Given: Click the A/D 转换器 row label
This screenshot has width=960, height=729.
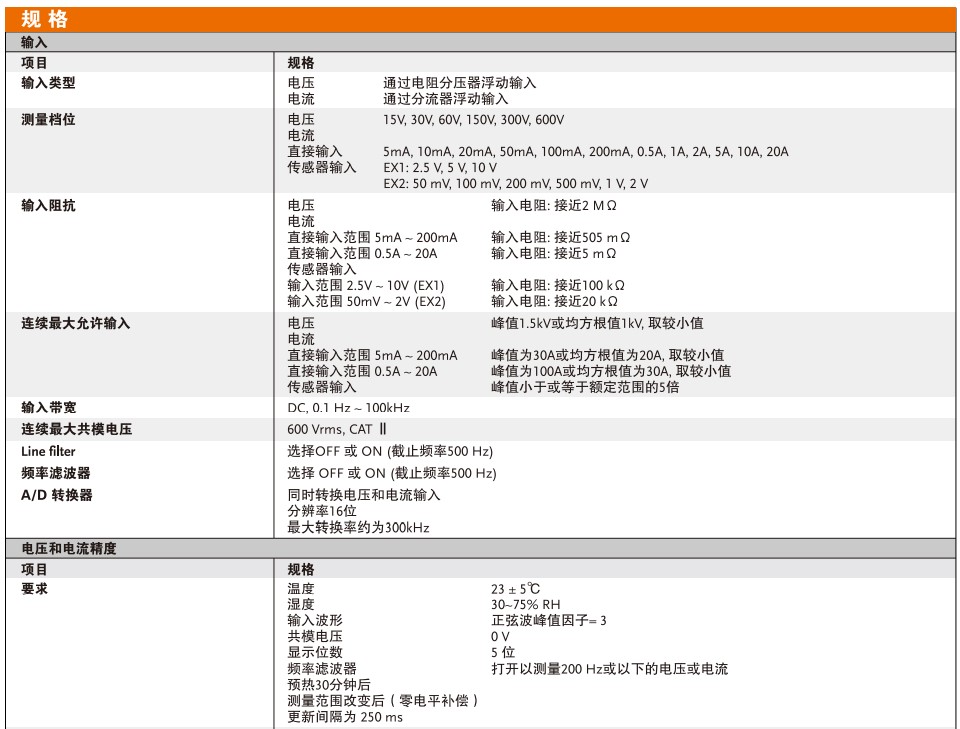Looking at the screenshot, I should (x=56, y=495).
